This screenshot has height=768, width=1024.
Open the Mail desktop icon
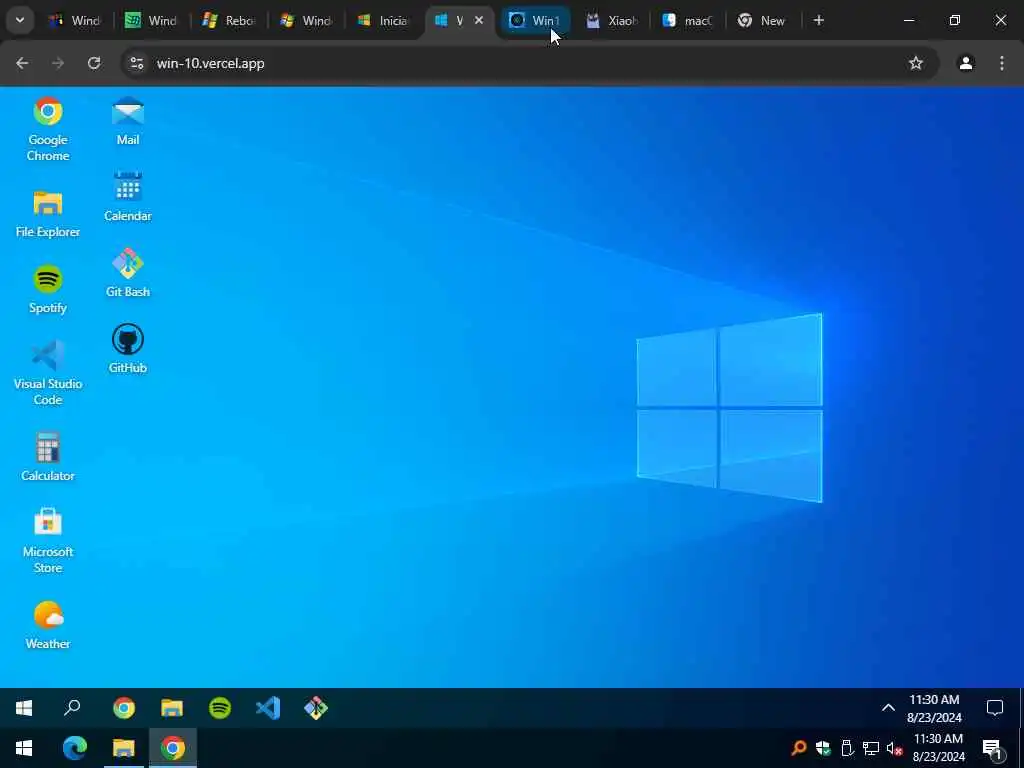click(x=127, y=121)
